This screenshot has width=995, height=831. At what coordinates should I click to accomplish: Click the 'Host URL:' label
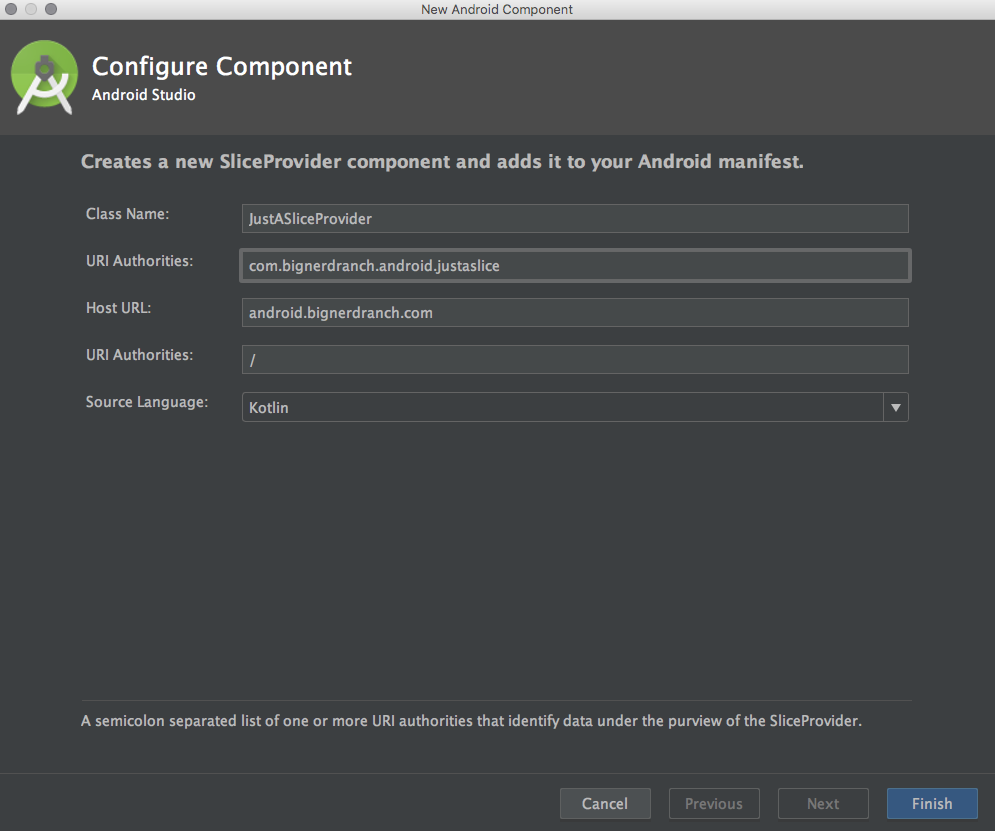(x=119, y=308)
